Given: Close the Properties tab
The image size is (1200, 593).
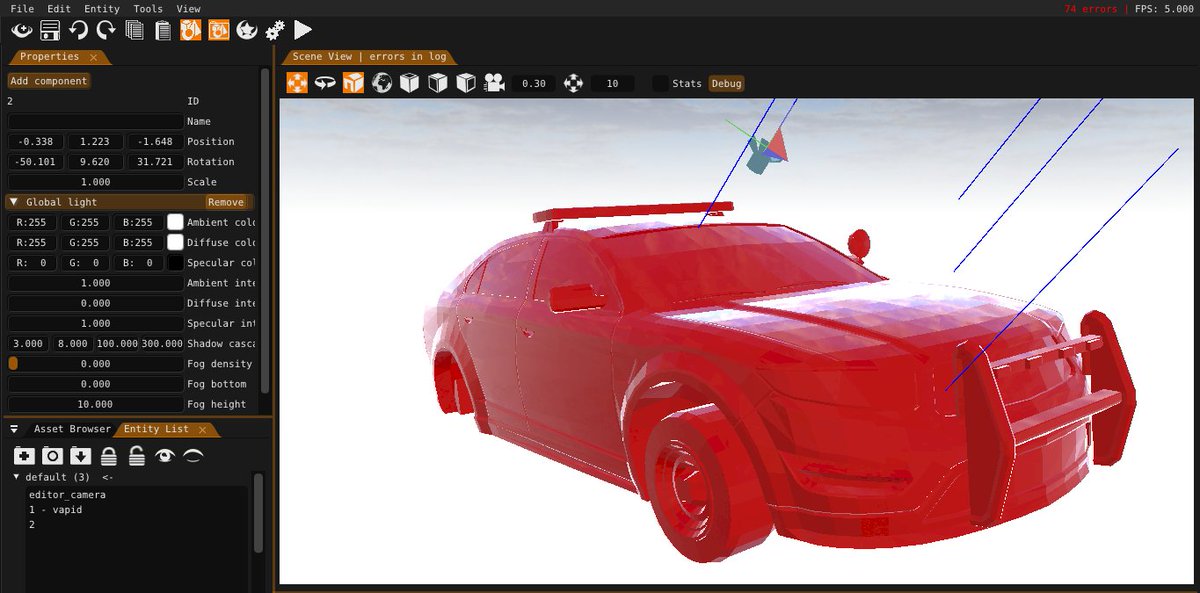Looking at the screenshot, I should (x=93, y=57).
